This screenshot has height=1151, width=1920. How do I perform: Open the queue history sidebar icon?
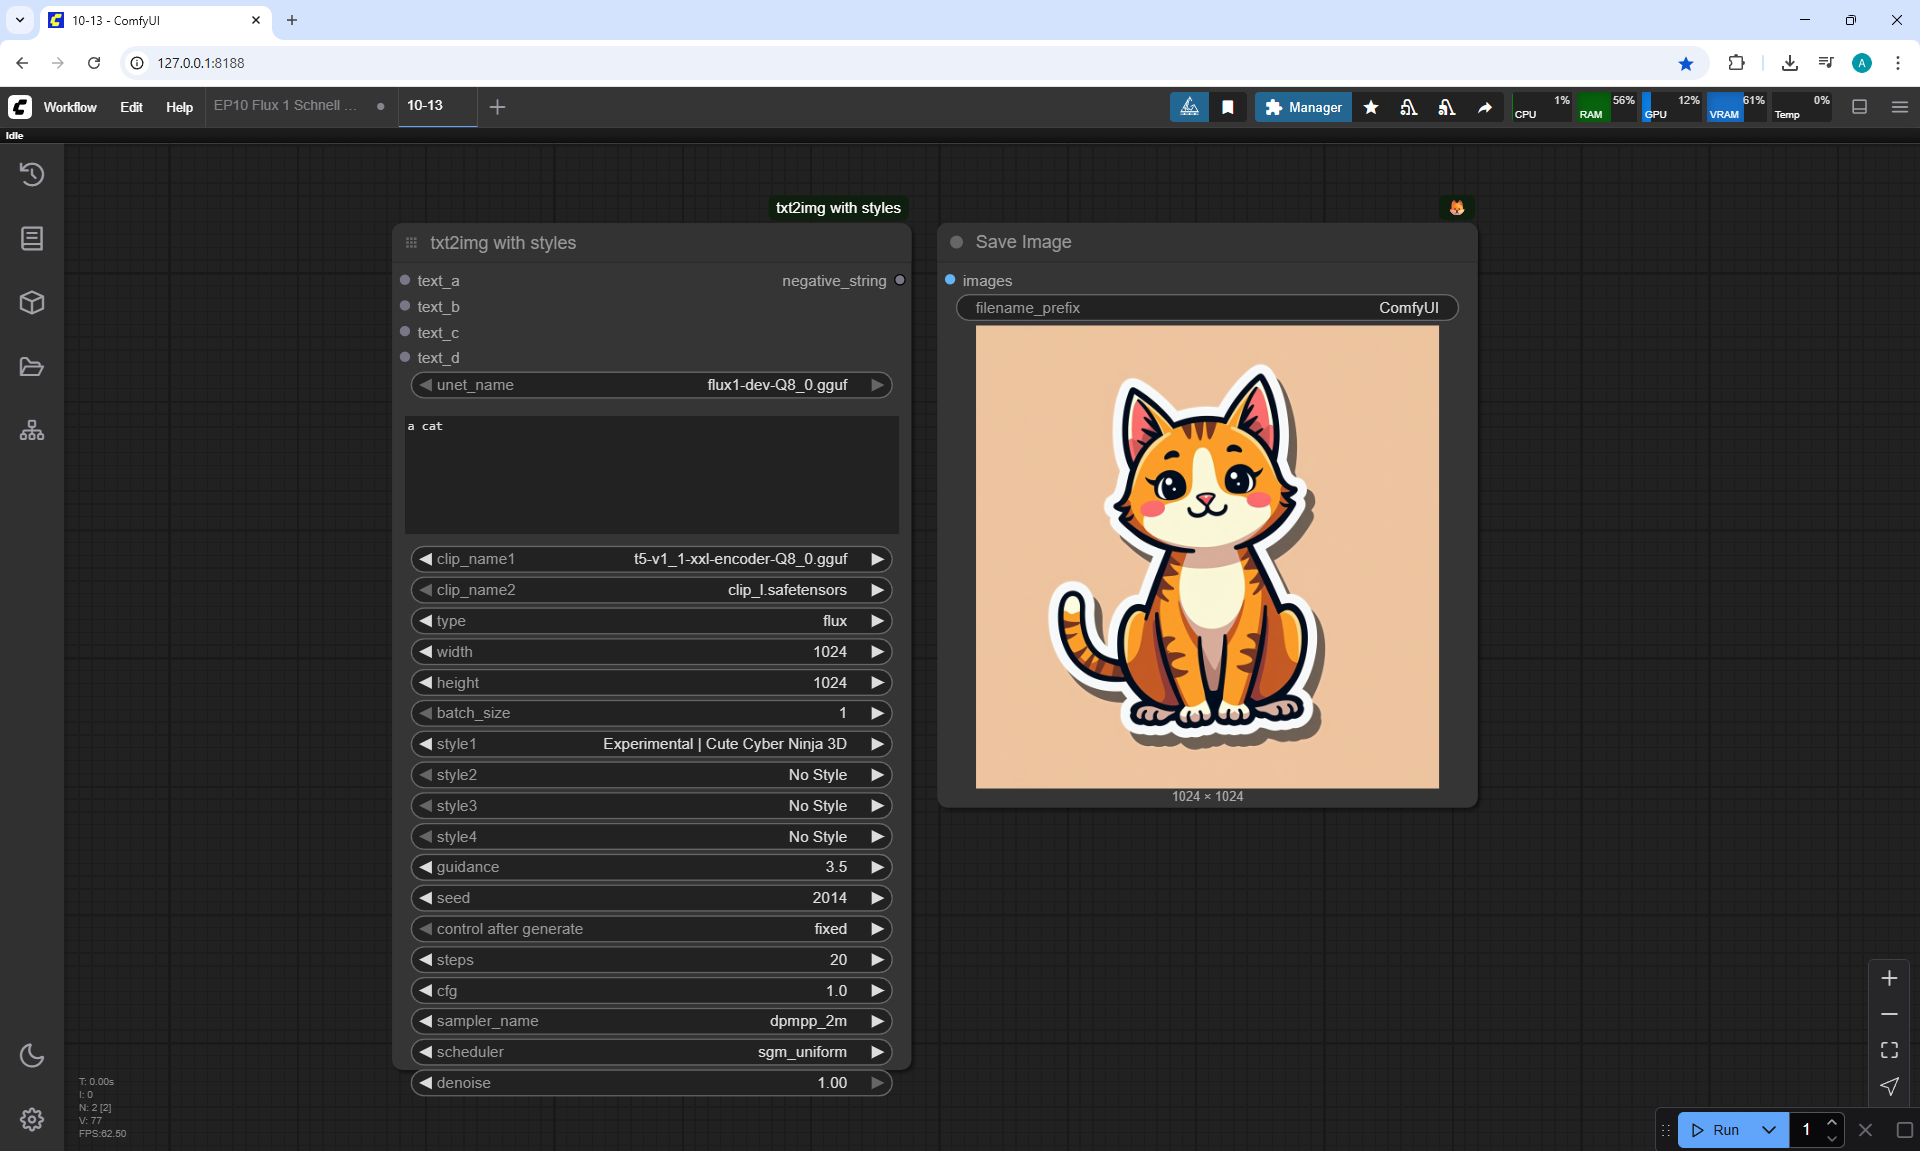point(32,174)
